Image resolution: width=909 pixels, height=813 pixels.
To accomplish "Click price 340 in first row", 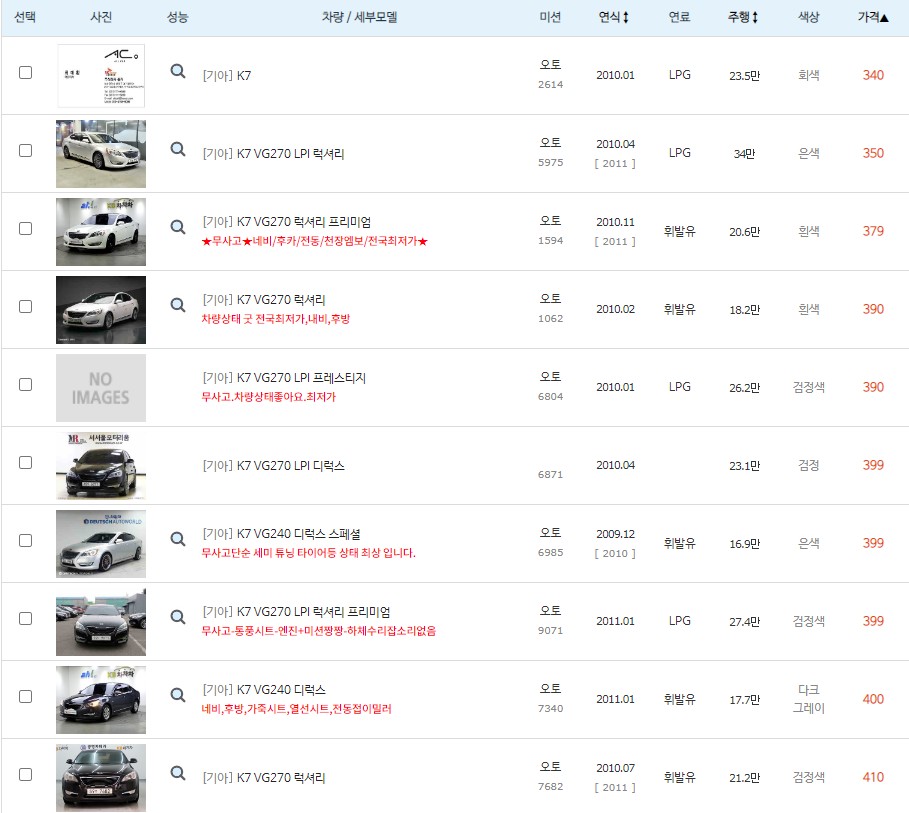I will pos(873,75).
